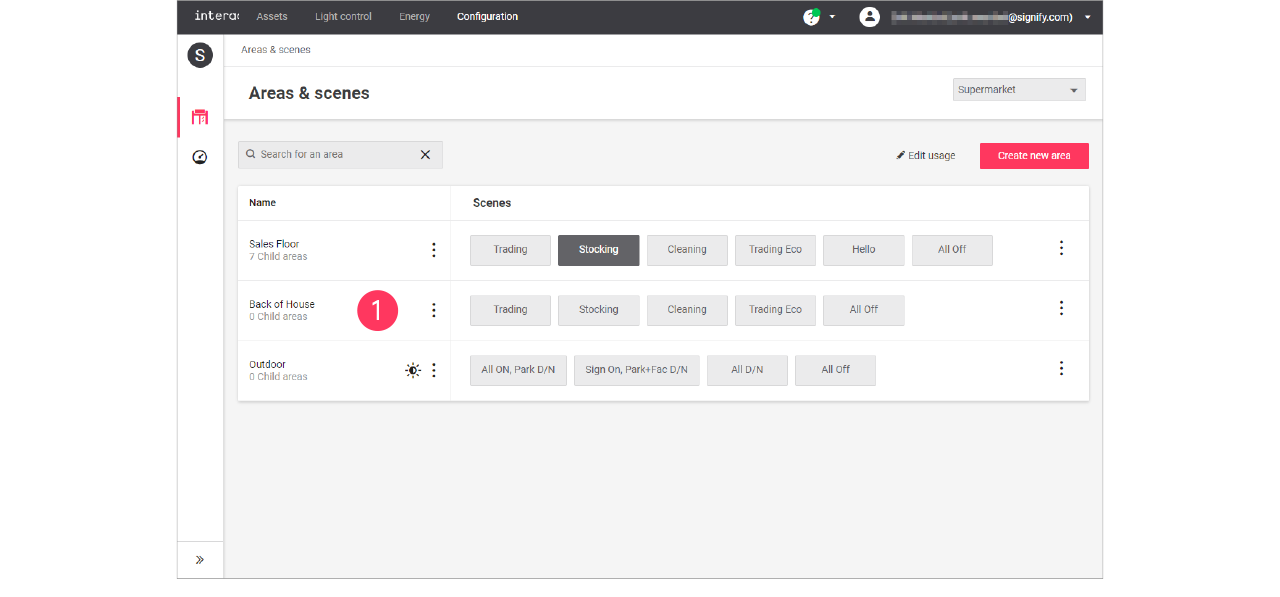Image resolution: width=1280 pixels, height=597 pixels.
Task: Open Sales Floor area options menu
Action: 433,250
